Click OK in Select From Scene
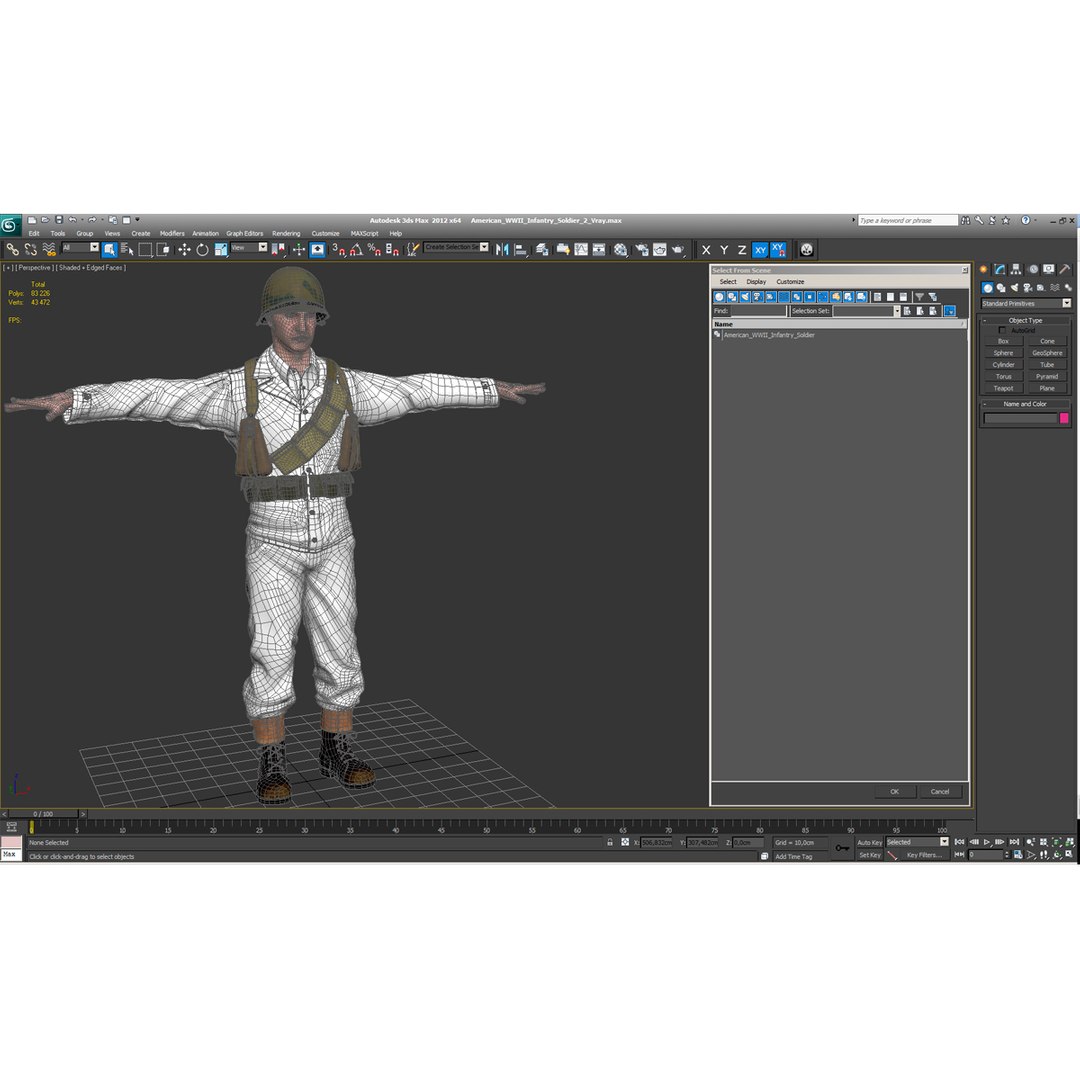 894,791
